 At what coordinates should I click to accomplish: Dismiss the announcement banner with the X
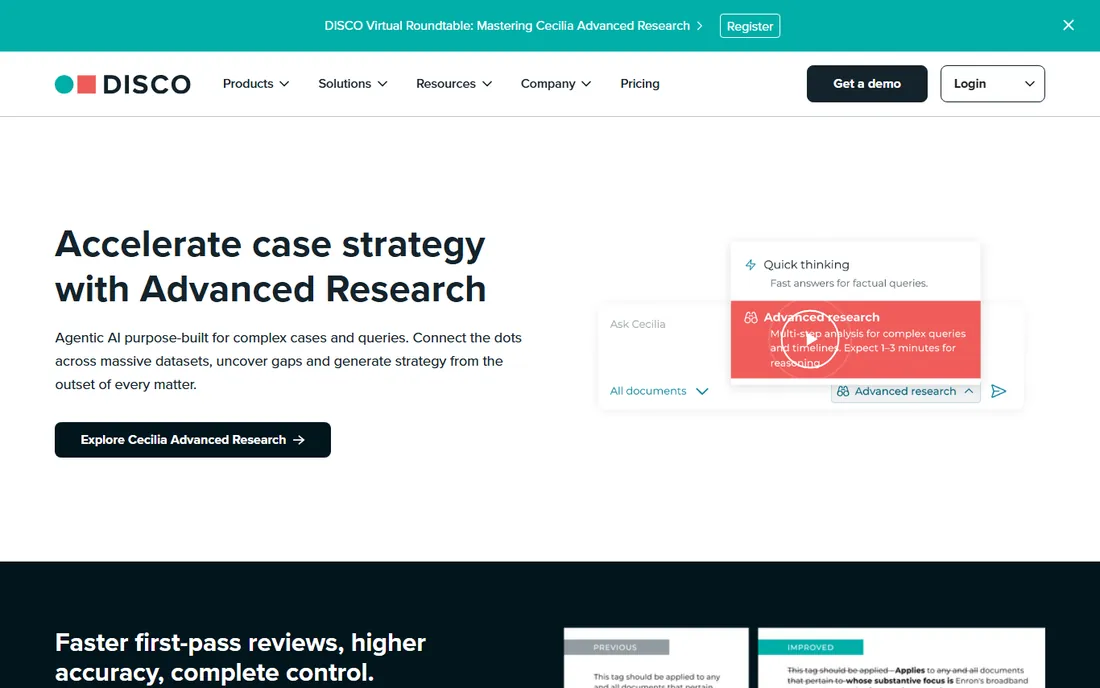(x=1068, y=25)
